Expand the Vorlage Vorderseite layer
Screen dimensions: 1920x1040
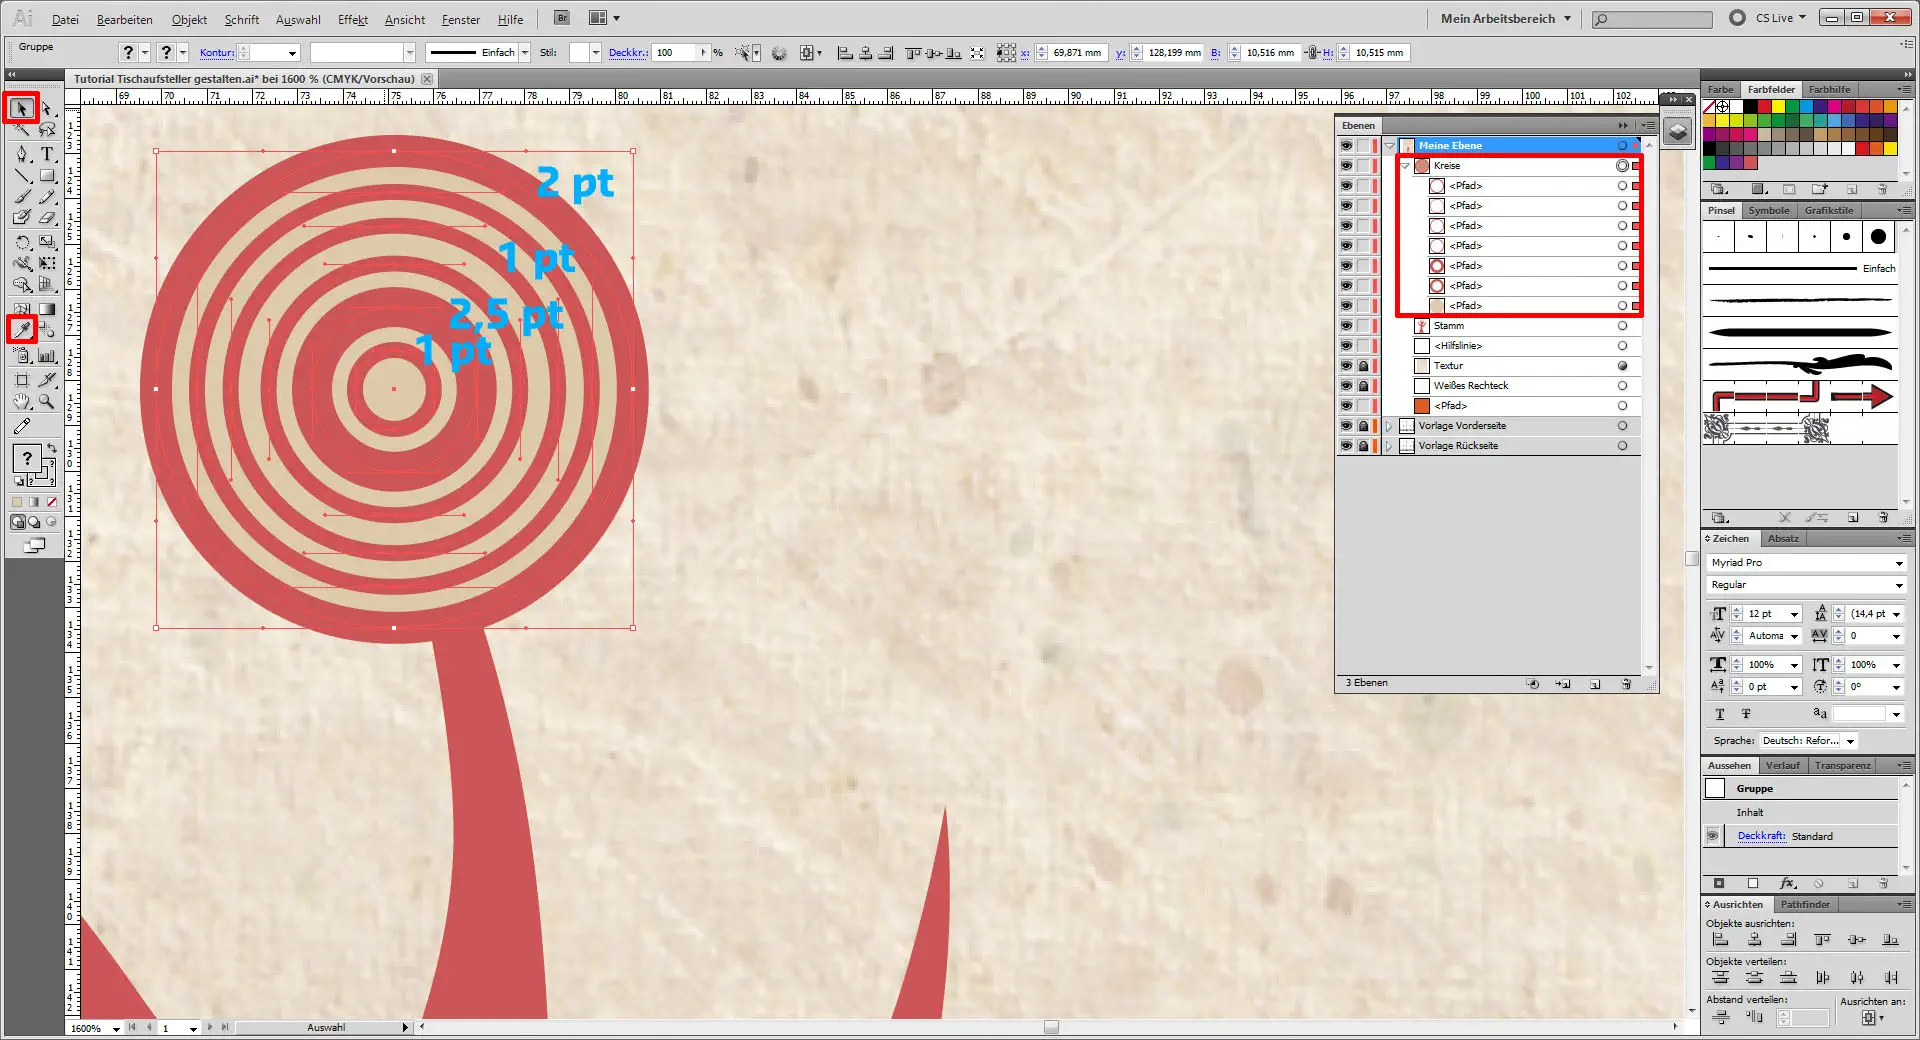coord(1389,426)
